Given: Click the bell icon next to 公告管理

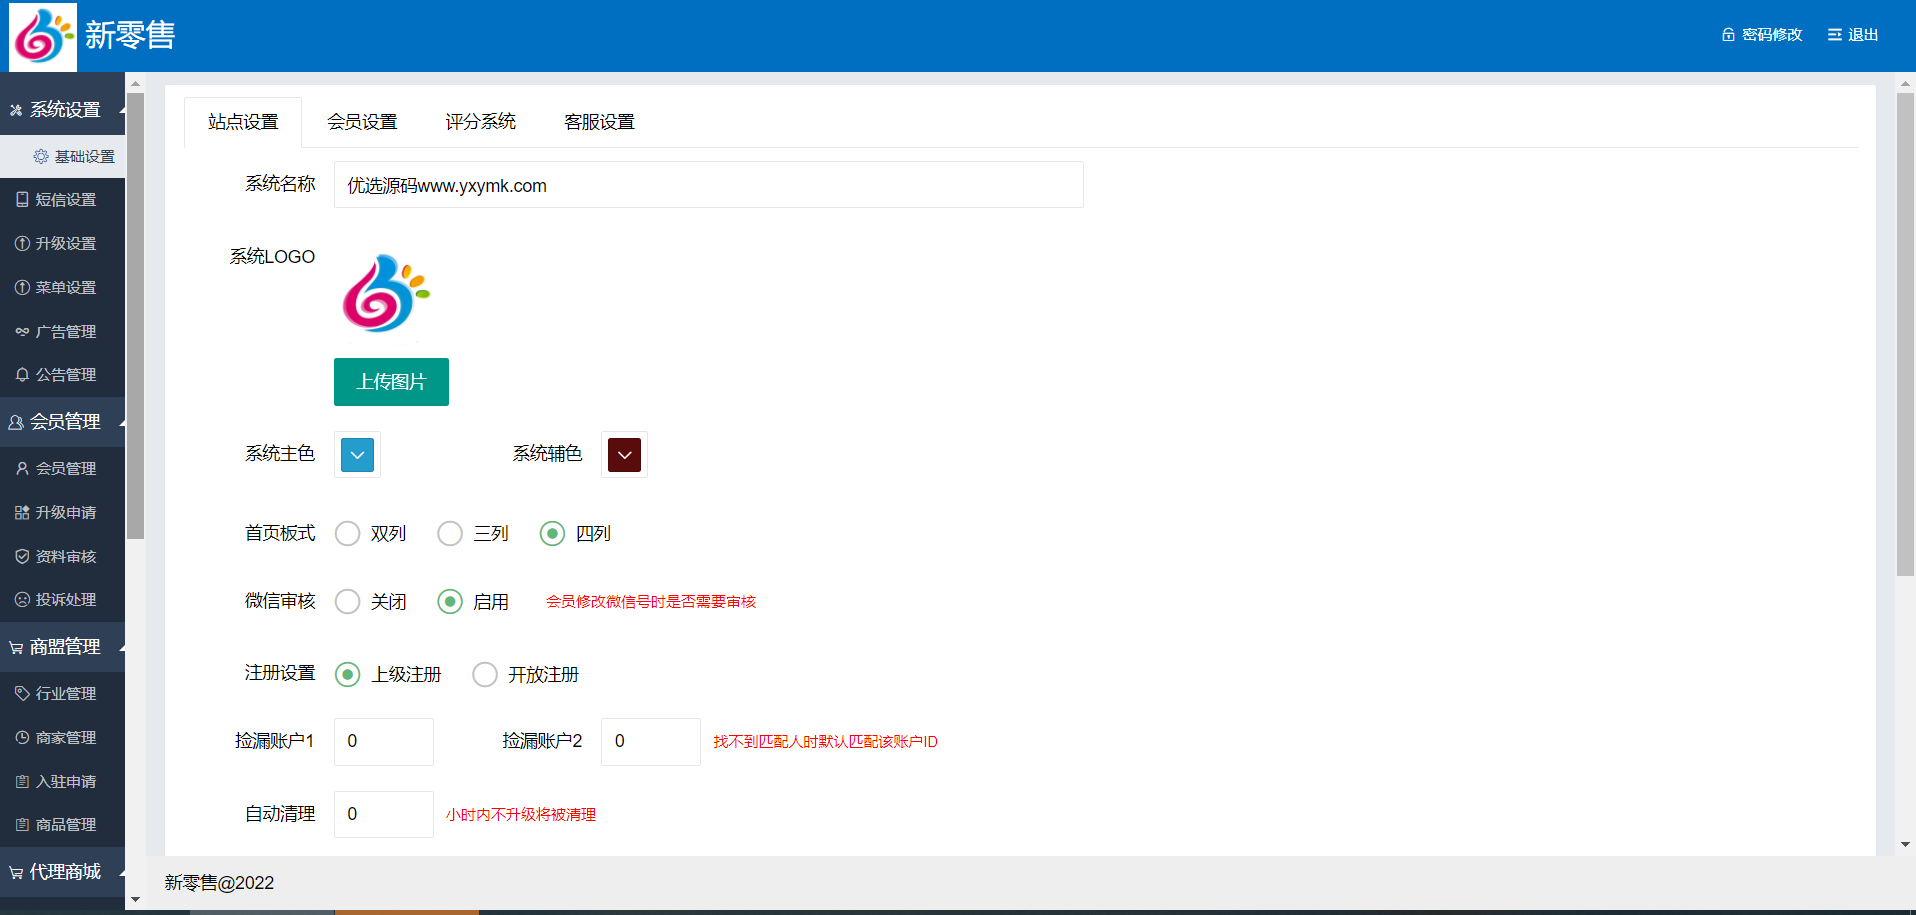Looking at the screenshot, I should coord(22,375).
